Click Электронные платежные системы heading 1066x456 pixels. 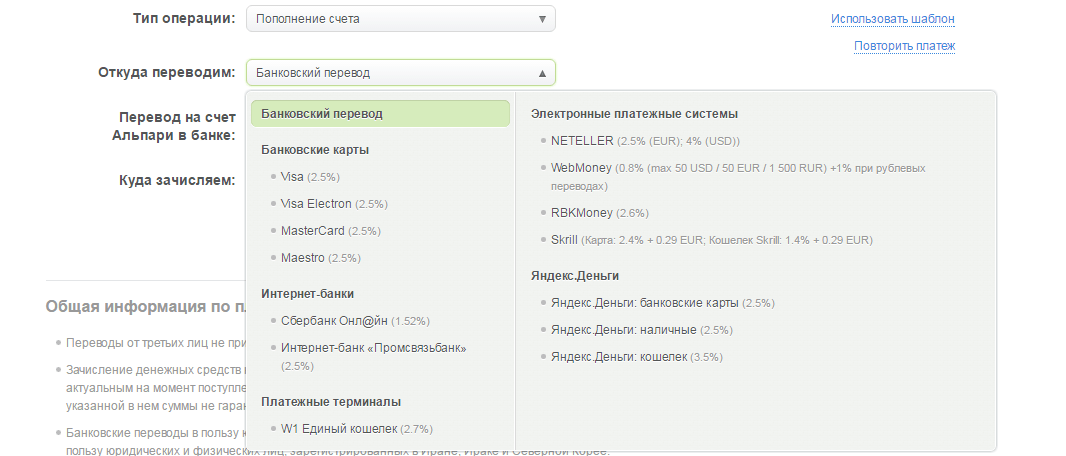[x=634, y=114]
